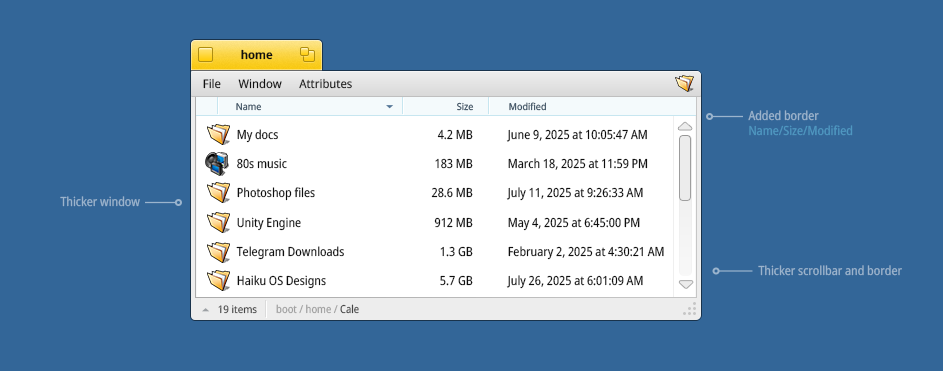This screenshot has width=943, height=371.
Task: Click the scrollbar up arrow
Action: (685, 127)
